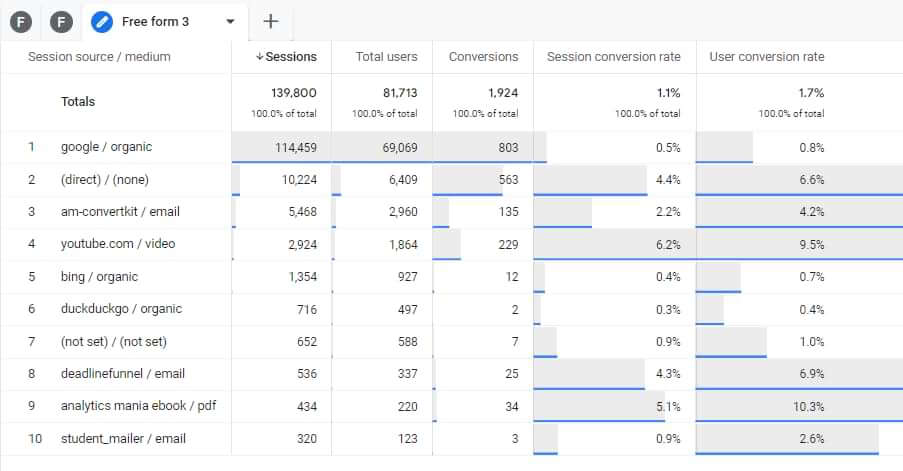The width and height of the screenshot is (903, 471).
Task: Select the Free form 3 tab label
Action: (155, 21)
